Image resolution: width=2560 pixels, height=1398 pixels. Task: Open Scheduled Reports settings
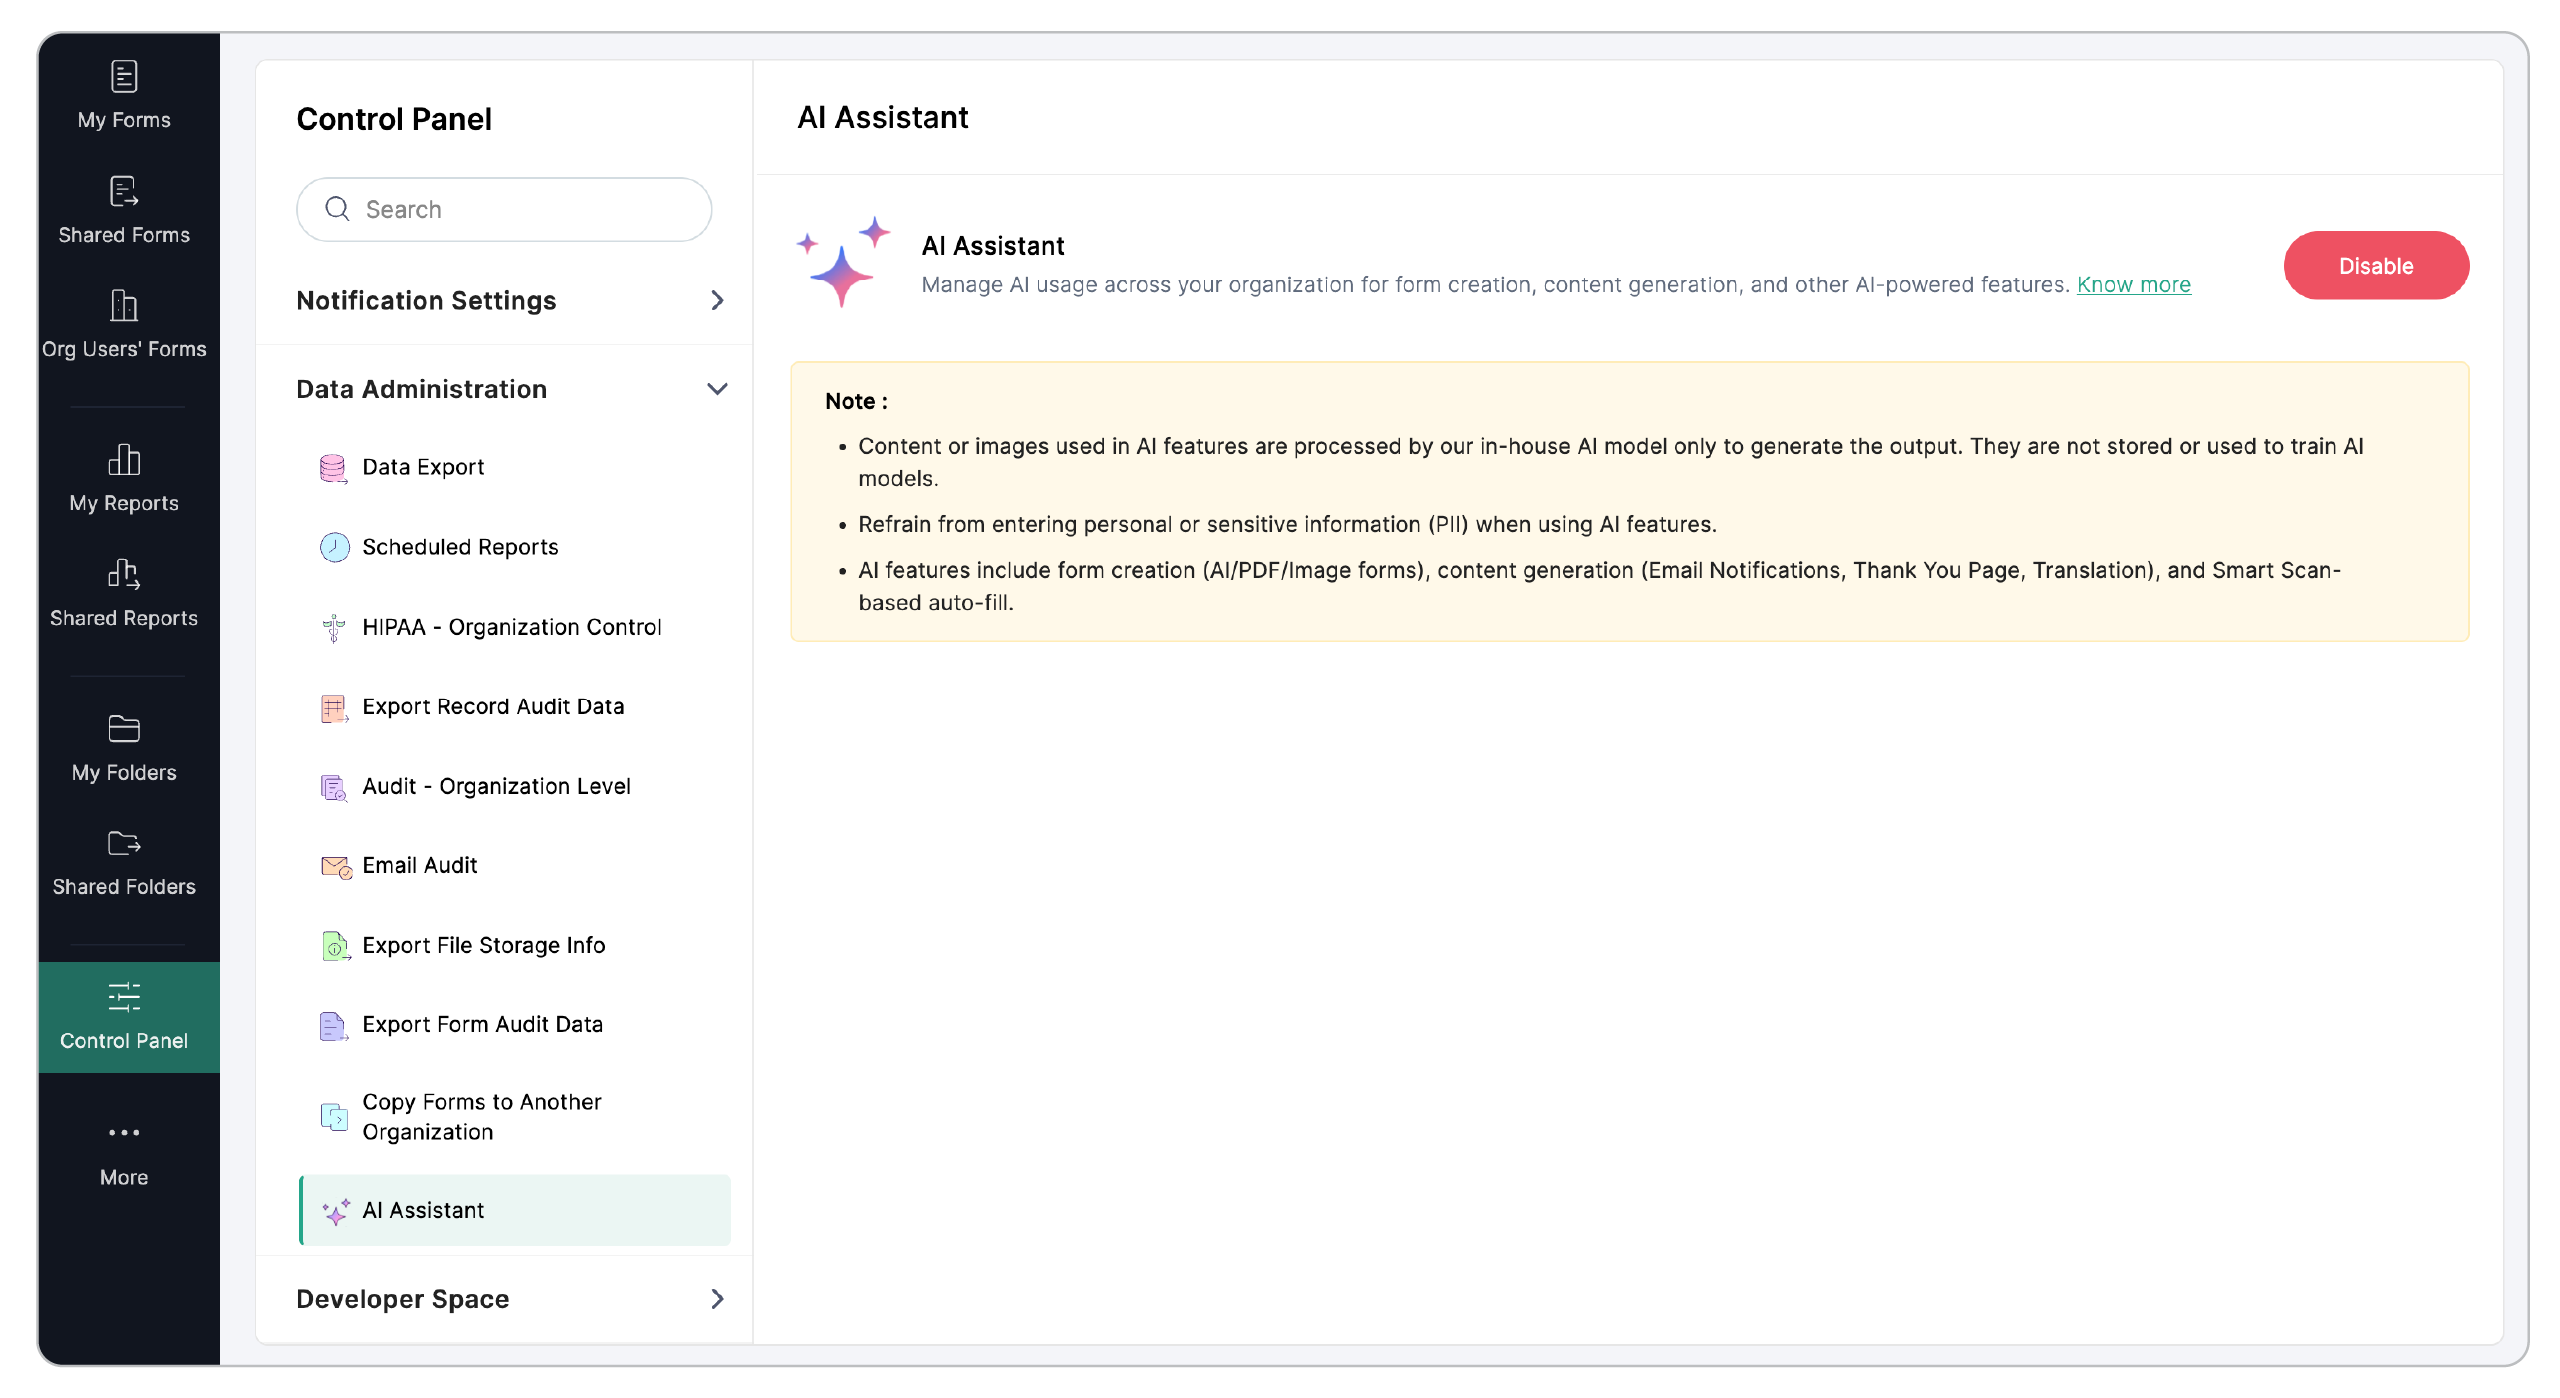(x=460, y=547)
